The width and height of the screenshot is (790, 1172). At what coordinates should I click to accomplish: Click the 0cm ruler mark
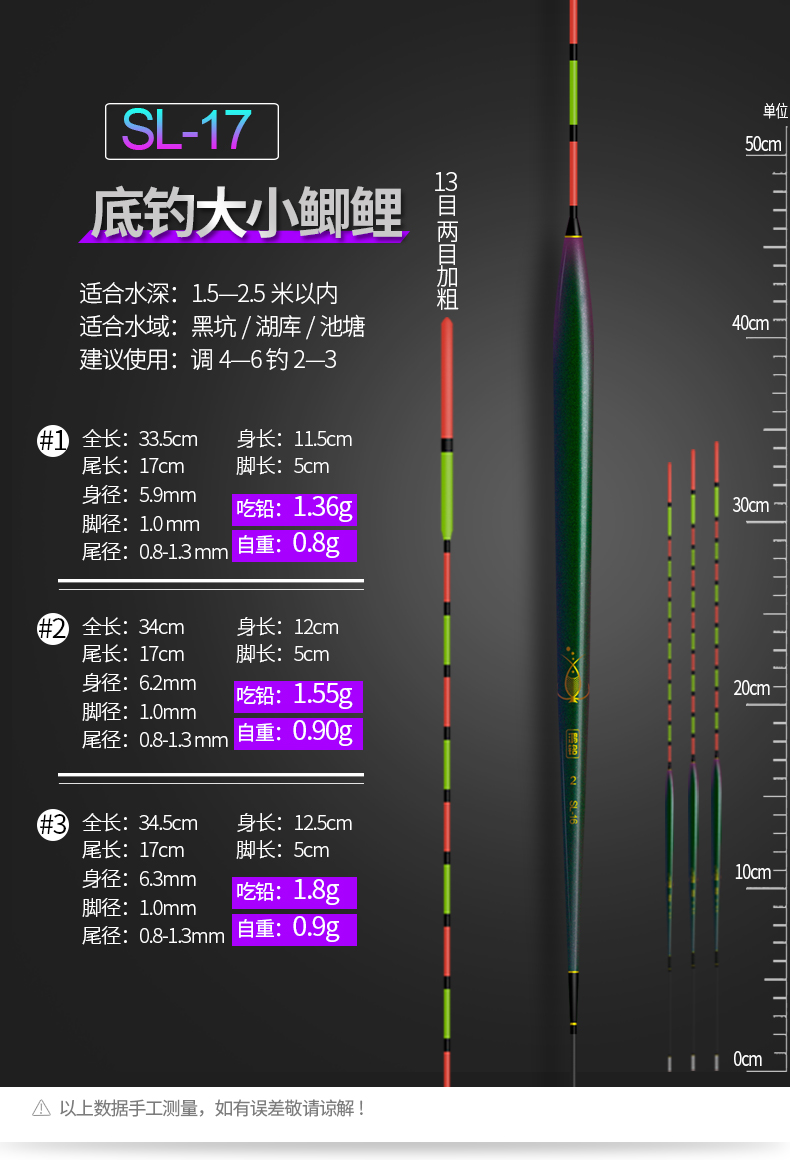pos(747,1059)
